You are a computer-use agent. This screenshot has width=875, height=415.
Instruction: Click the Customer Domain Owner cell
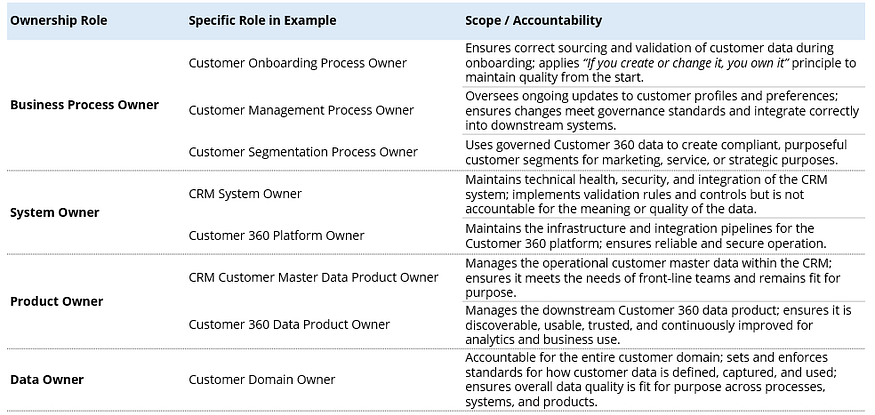tap(262, 380)
